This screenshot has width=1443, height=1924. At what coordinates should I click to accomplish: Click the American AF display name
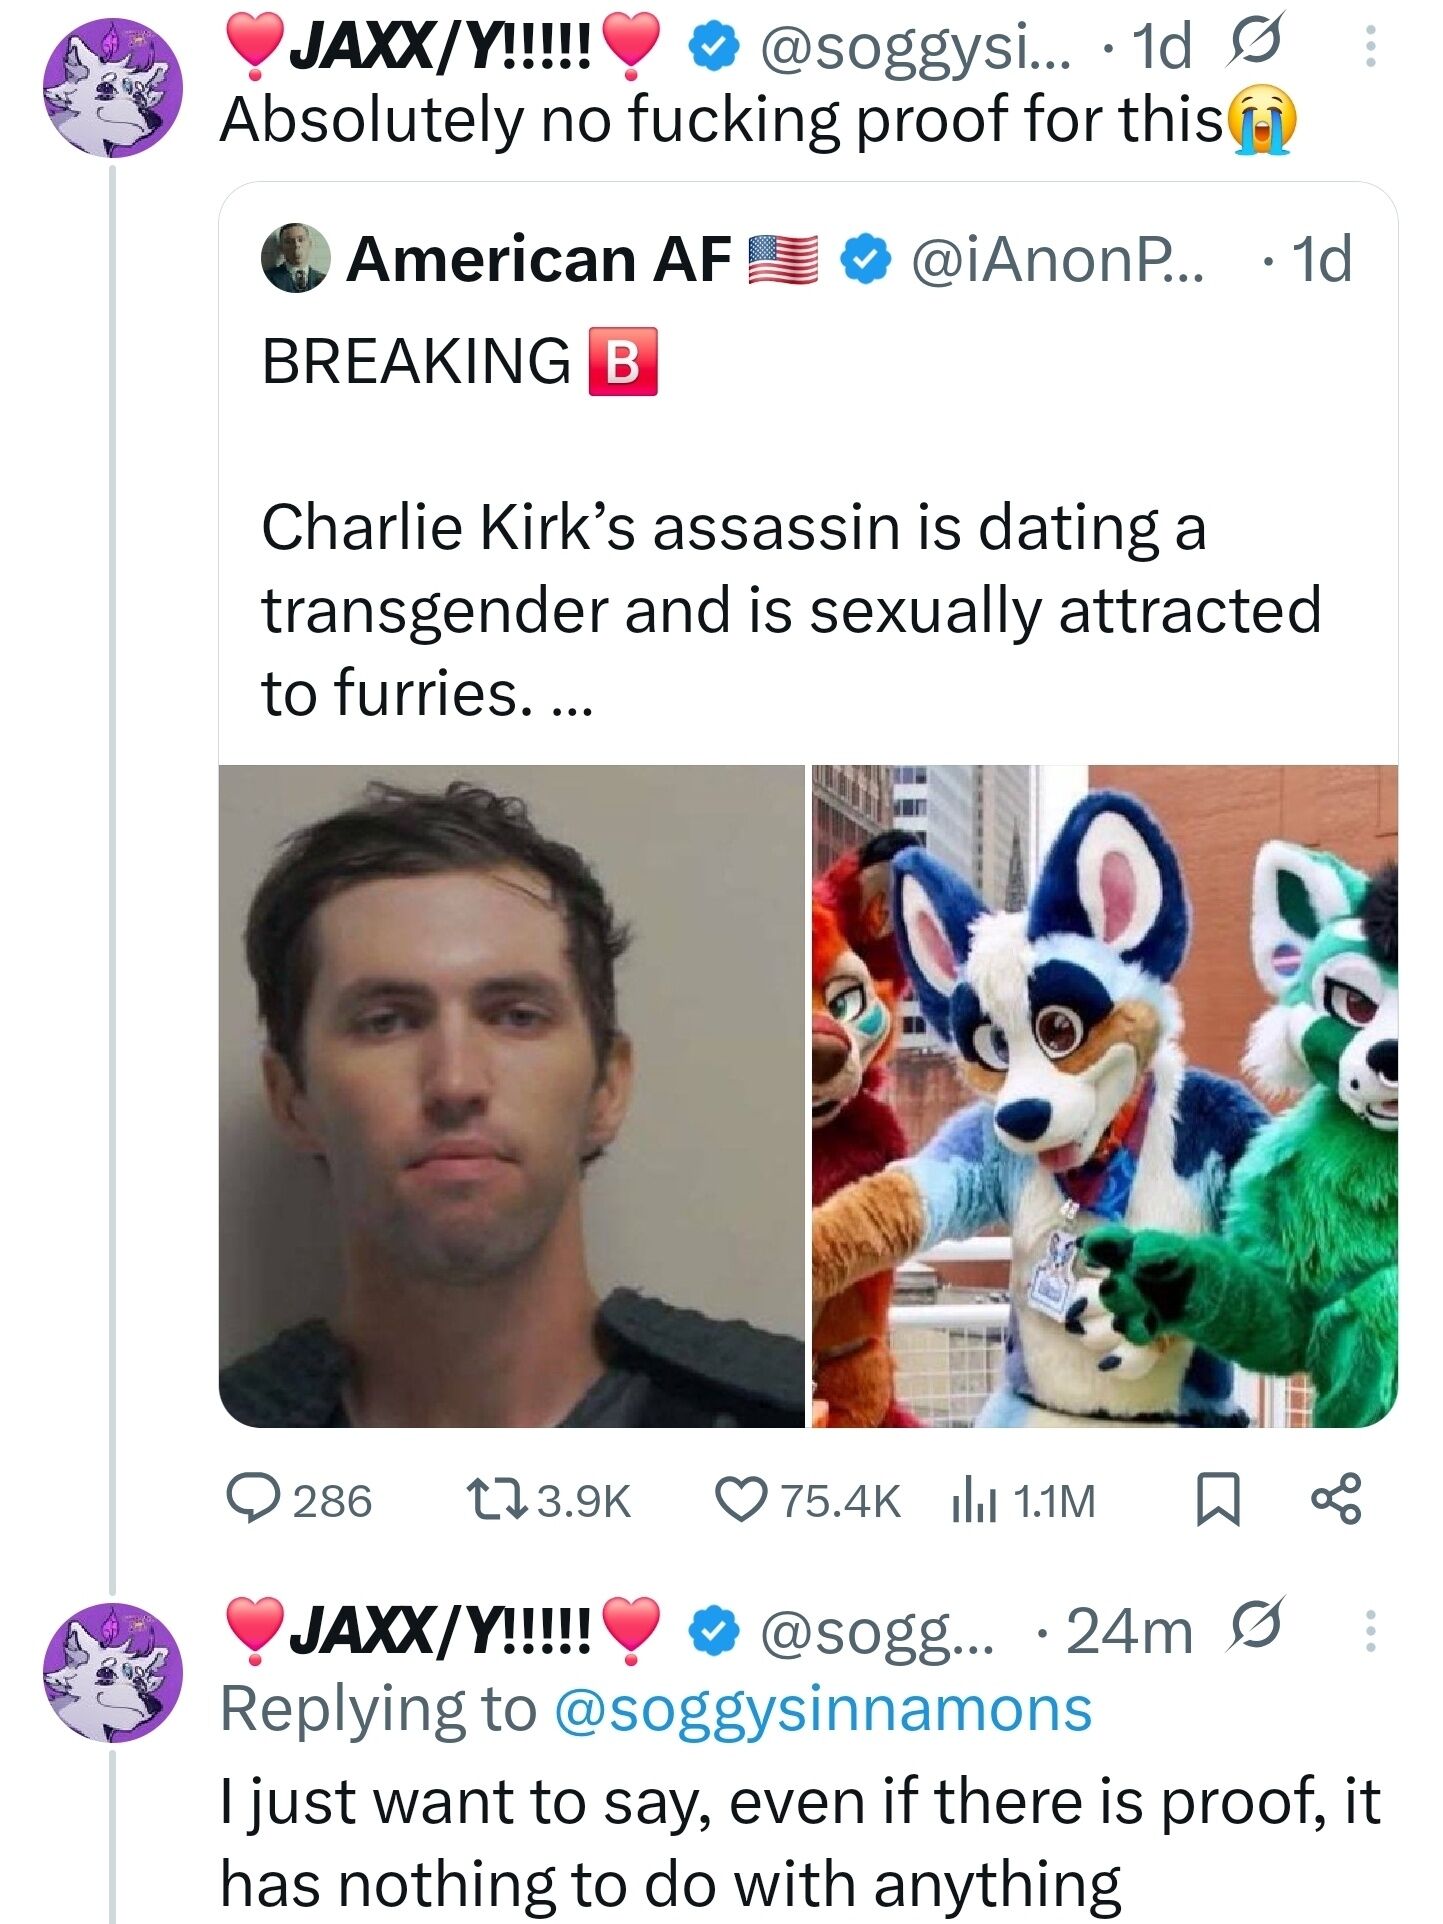[x=539, y=260]
